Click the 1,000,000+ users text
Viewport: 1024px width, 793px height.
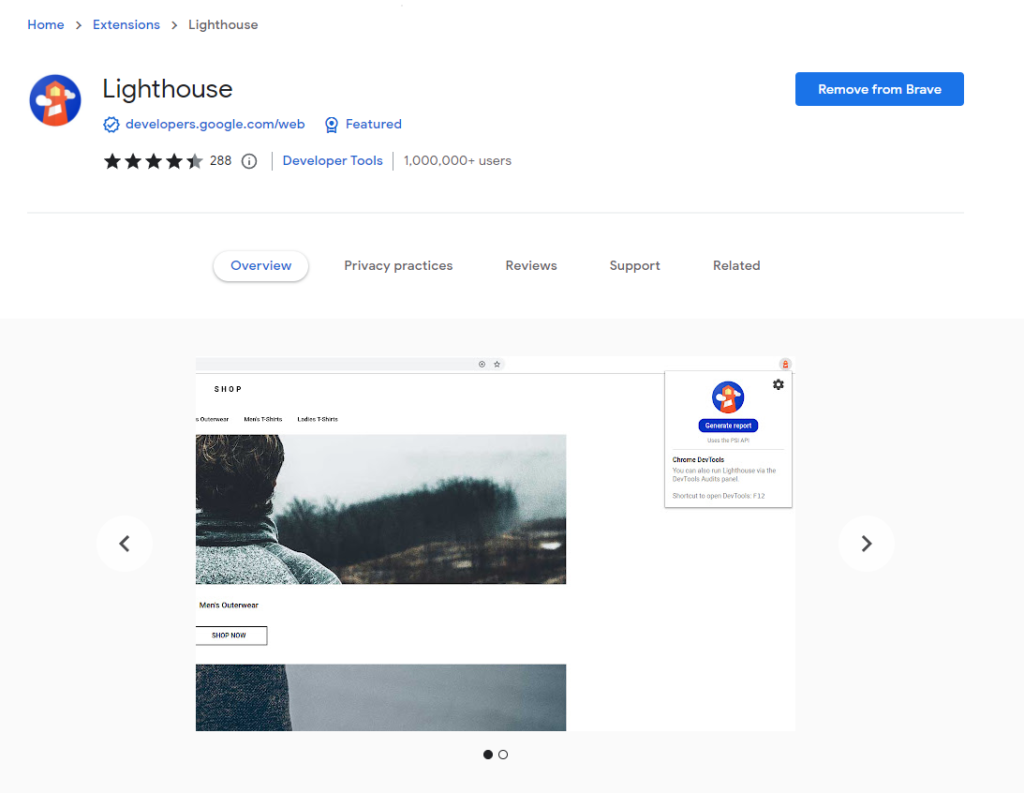click(457, 161)
